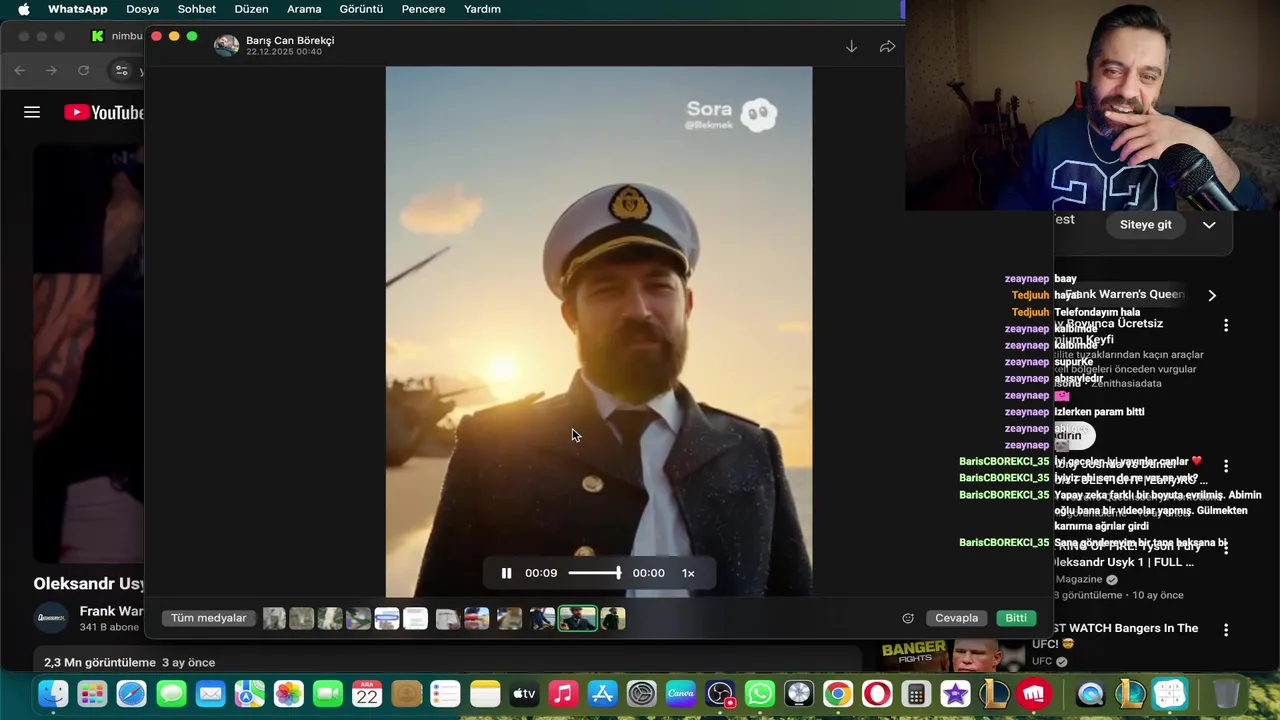Open Notes from the dock
Image resolution: width=1280 pixels, height=720 pixels.
point(485,693)
